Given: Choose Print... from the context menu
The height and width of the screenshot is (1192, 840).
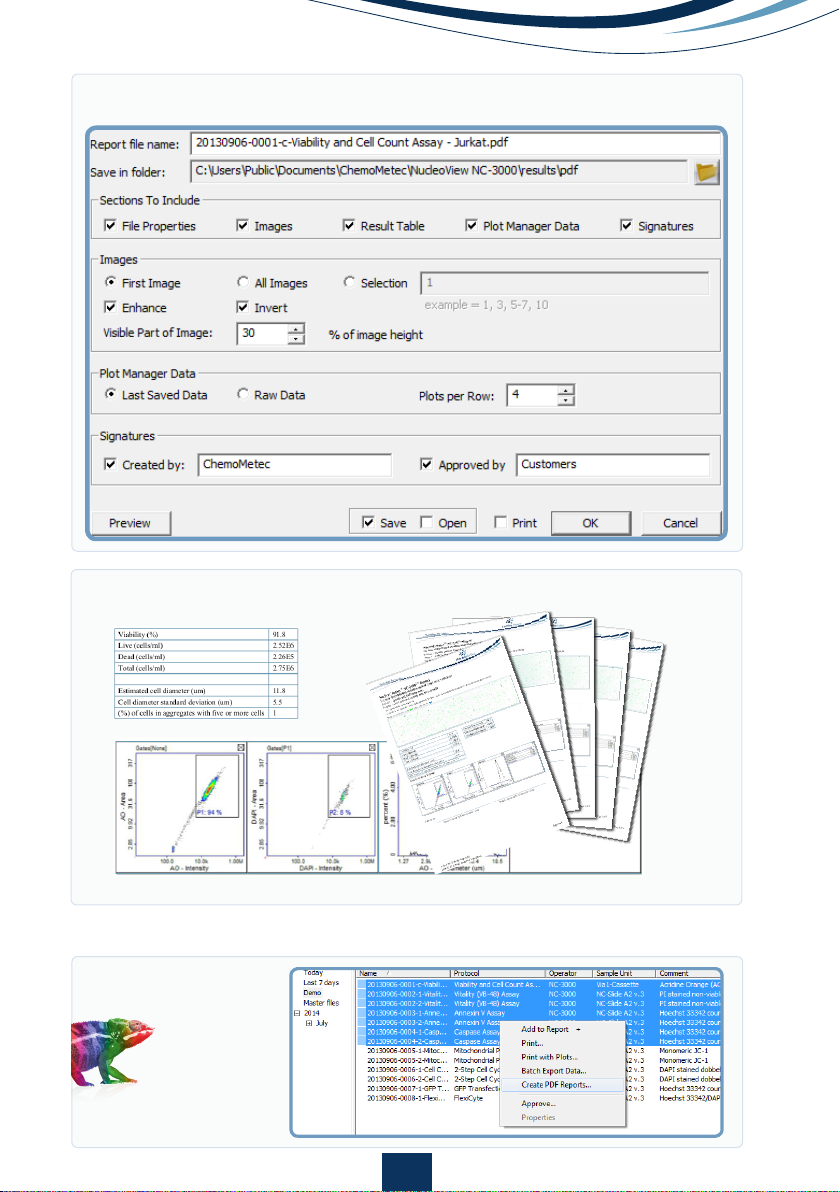Looking at the screenshot, I should [562, 1043].
